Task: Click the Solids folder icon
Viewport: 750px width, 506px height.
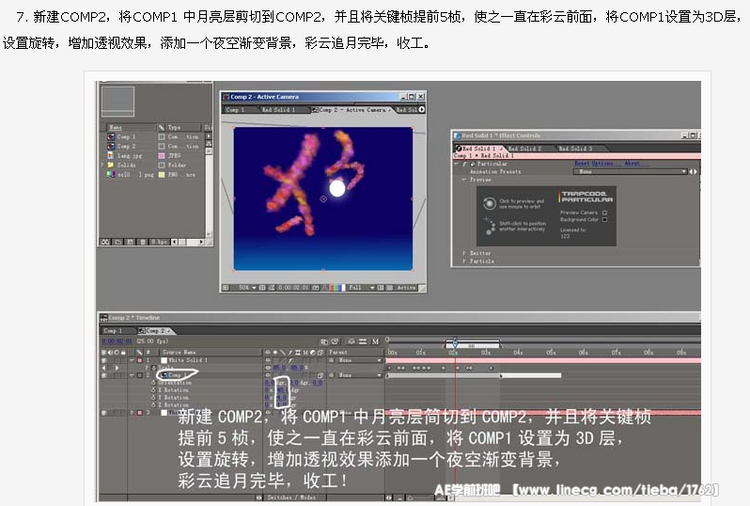Action: tap(111, 165)
